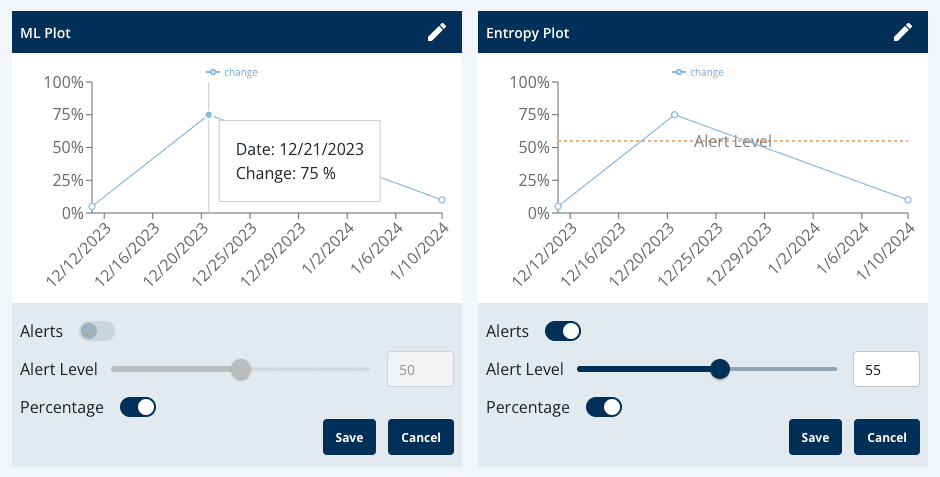This screenshot has height=477, width=940.
Task: Select the first data point in ML Plot
Action: tap(92, 207)
